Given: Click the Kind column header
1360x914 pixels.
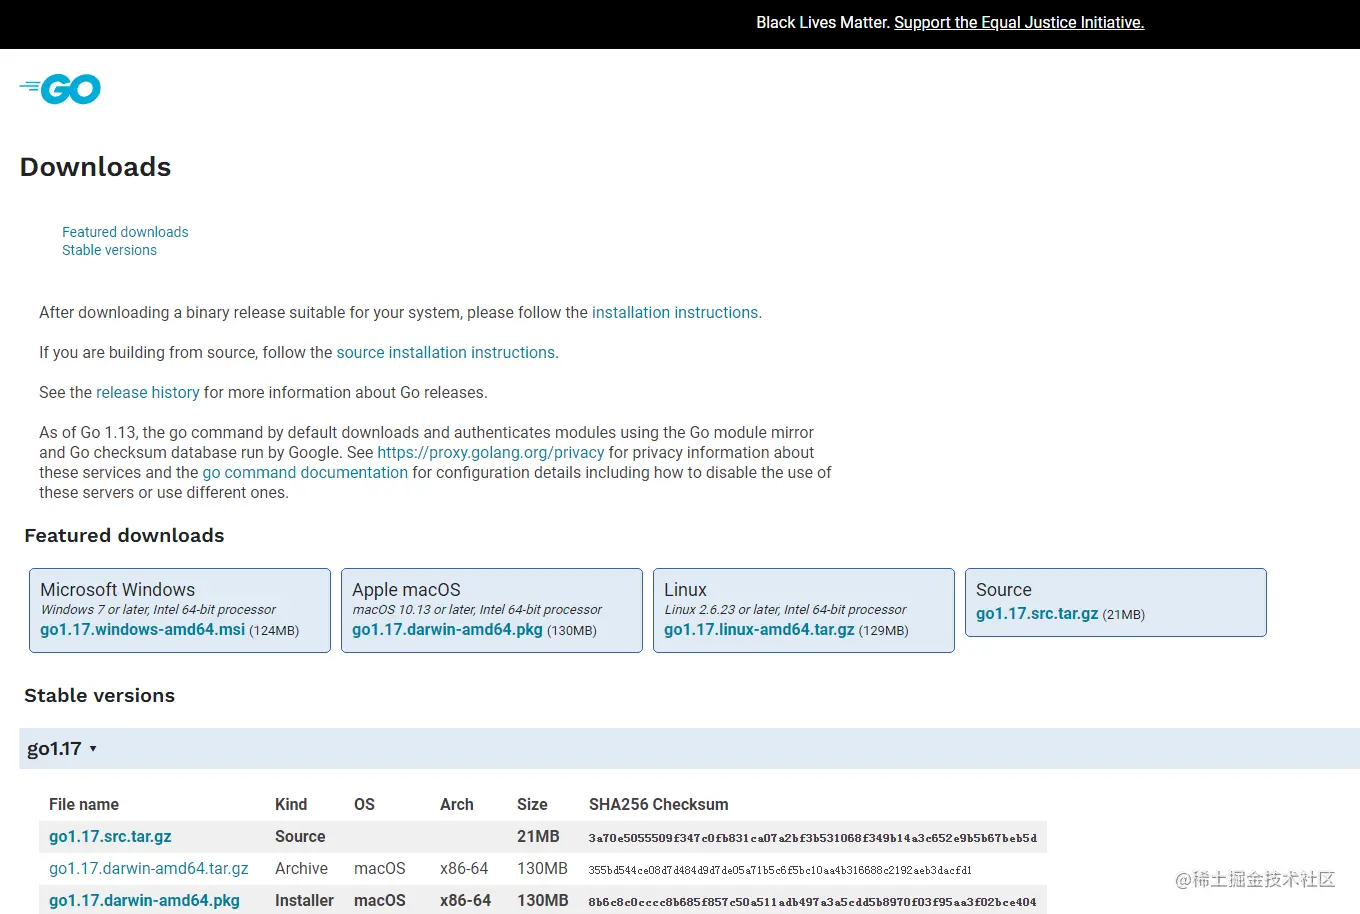Looking at the screenshot, I should [291, 804].
